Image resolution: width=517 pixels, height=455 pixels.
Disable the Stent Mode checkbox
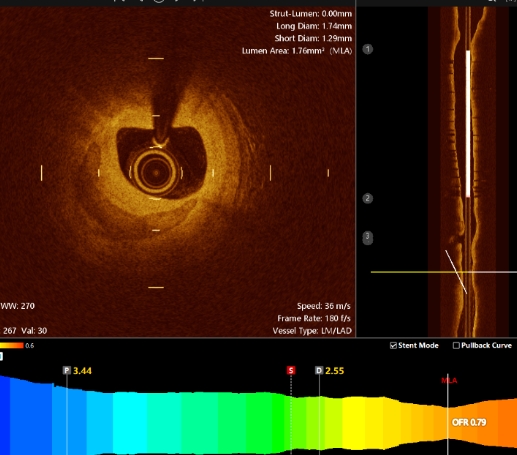click(393, 345)
